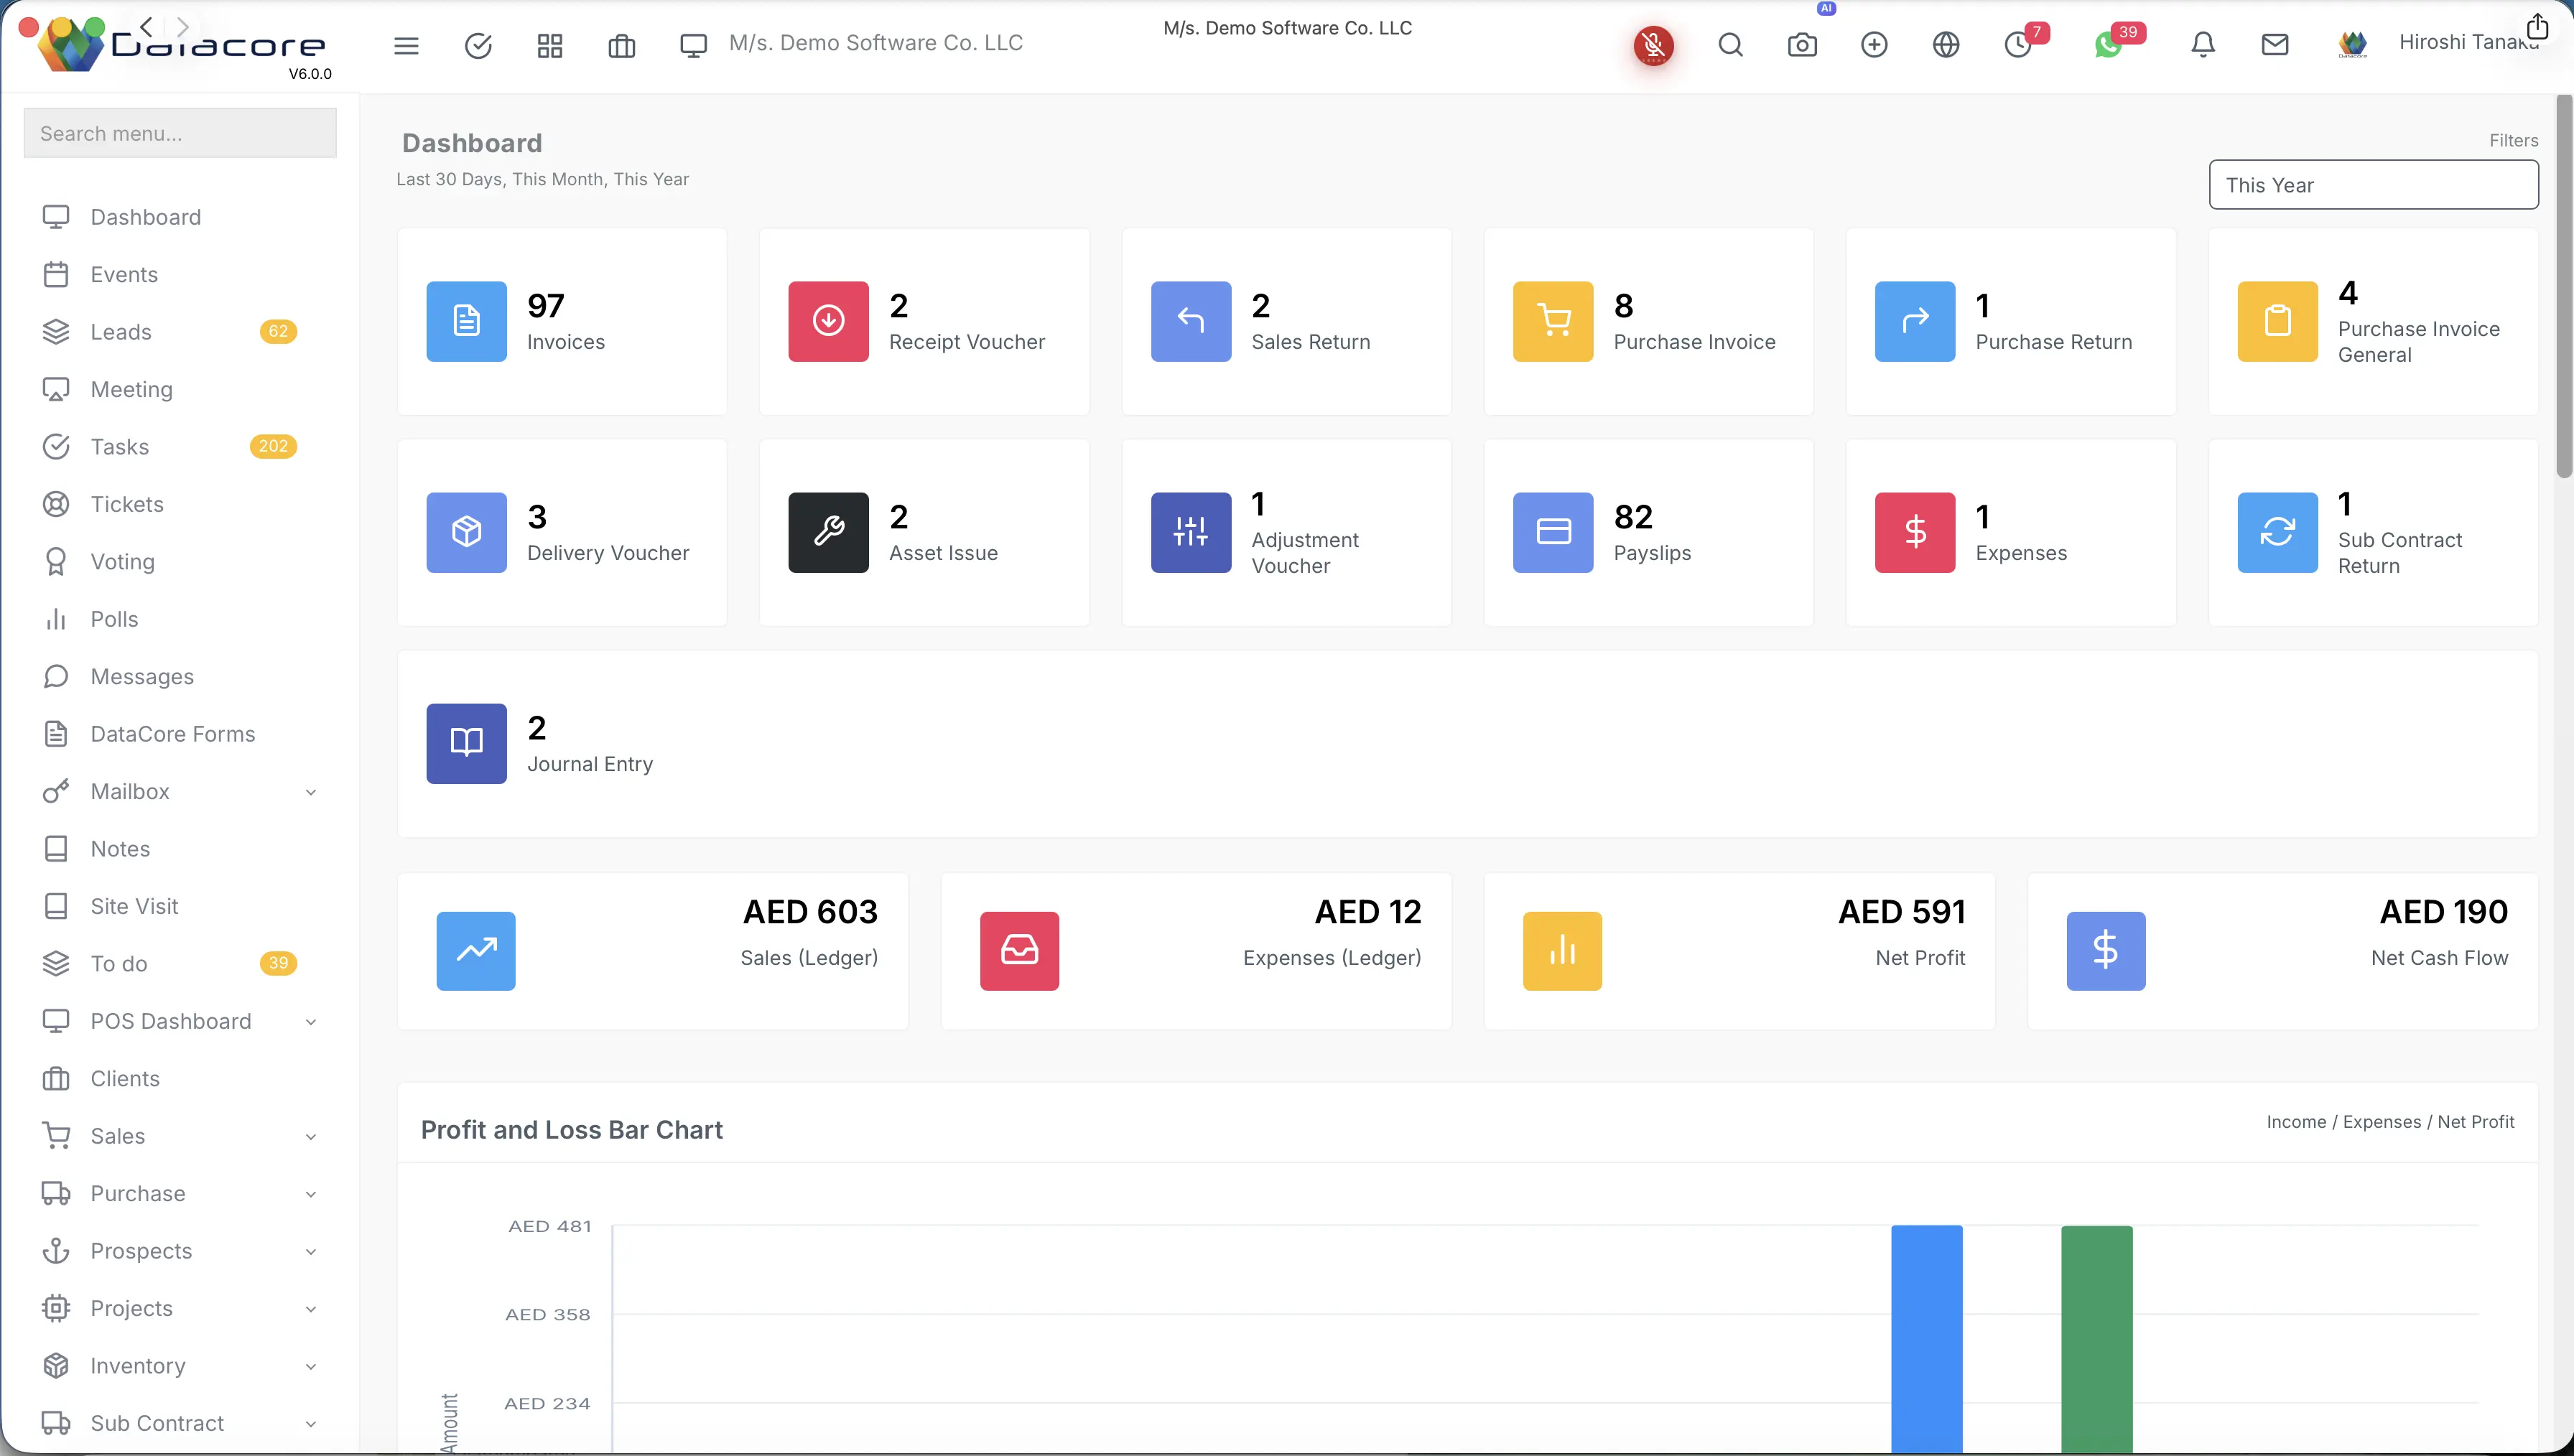Viewport: 2574px width, 1456px height.
Task: Click the AI camera icon
Action: tap(1803, 45)
